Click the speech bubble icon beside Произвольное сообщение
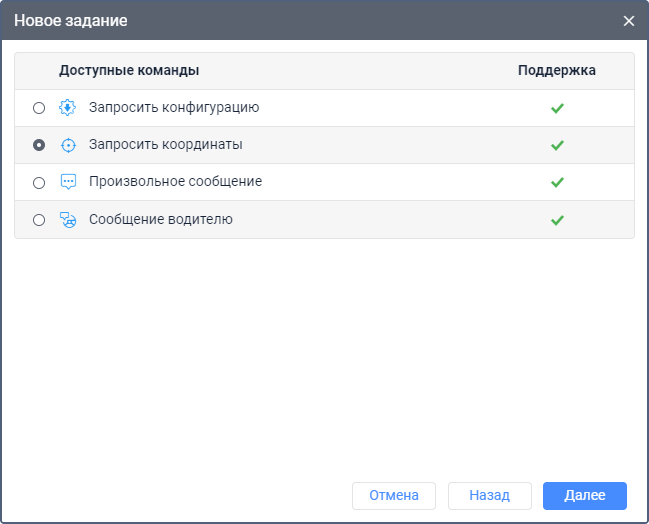 (x=68, y=182)
